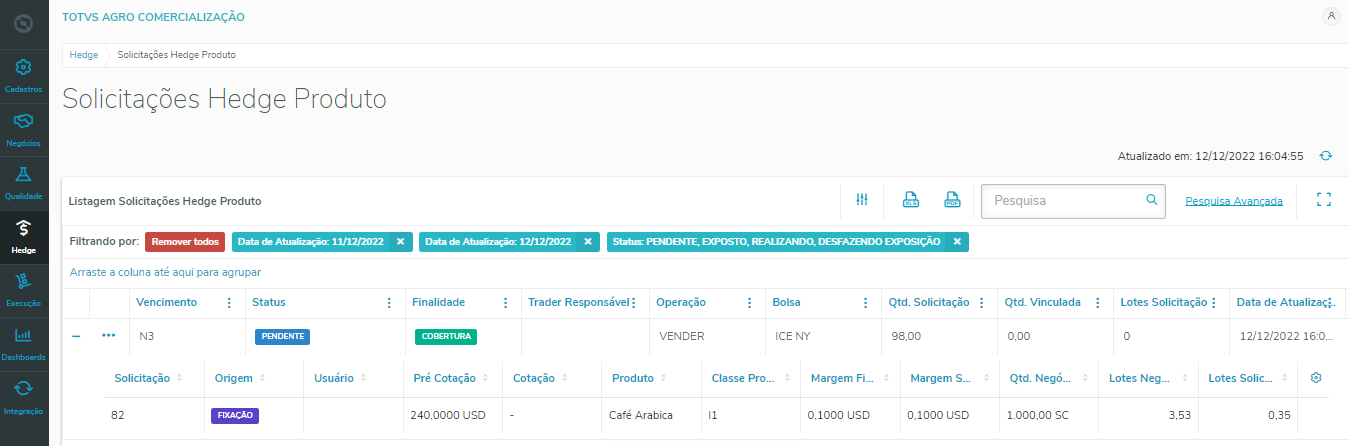This screenshot has width=1349, height=446.
Task: Open the Vencimento column menu
Action: click(229, 303)
